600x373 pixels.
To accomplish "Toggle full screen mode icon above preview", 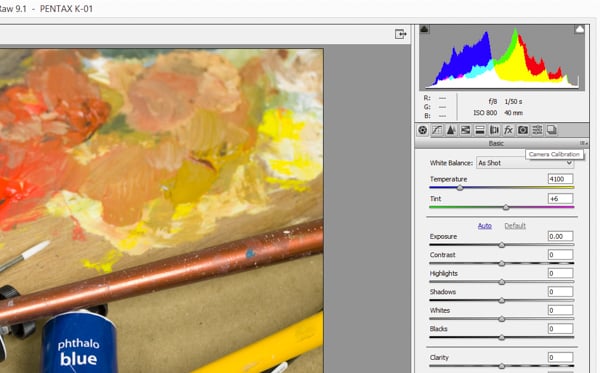I will (400, 34).
